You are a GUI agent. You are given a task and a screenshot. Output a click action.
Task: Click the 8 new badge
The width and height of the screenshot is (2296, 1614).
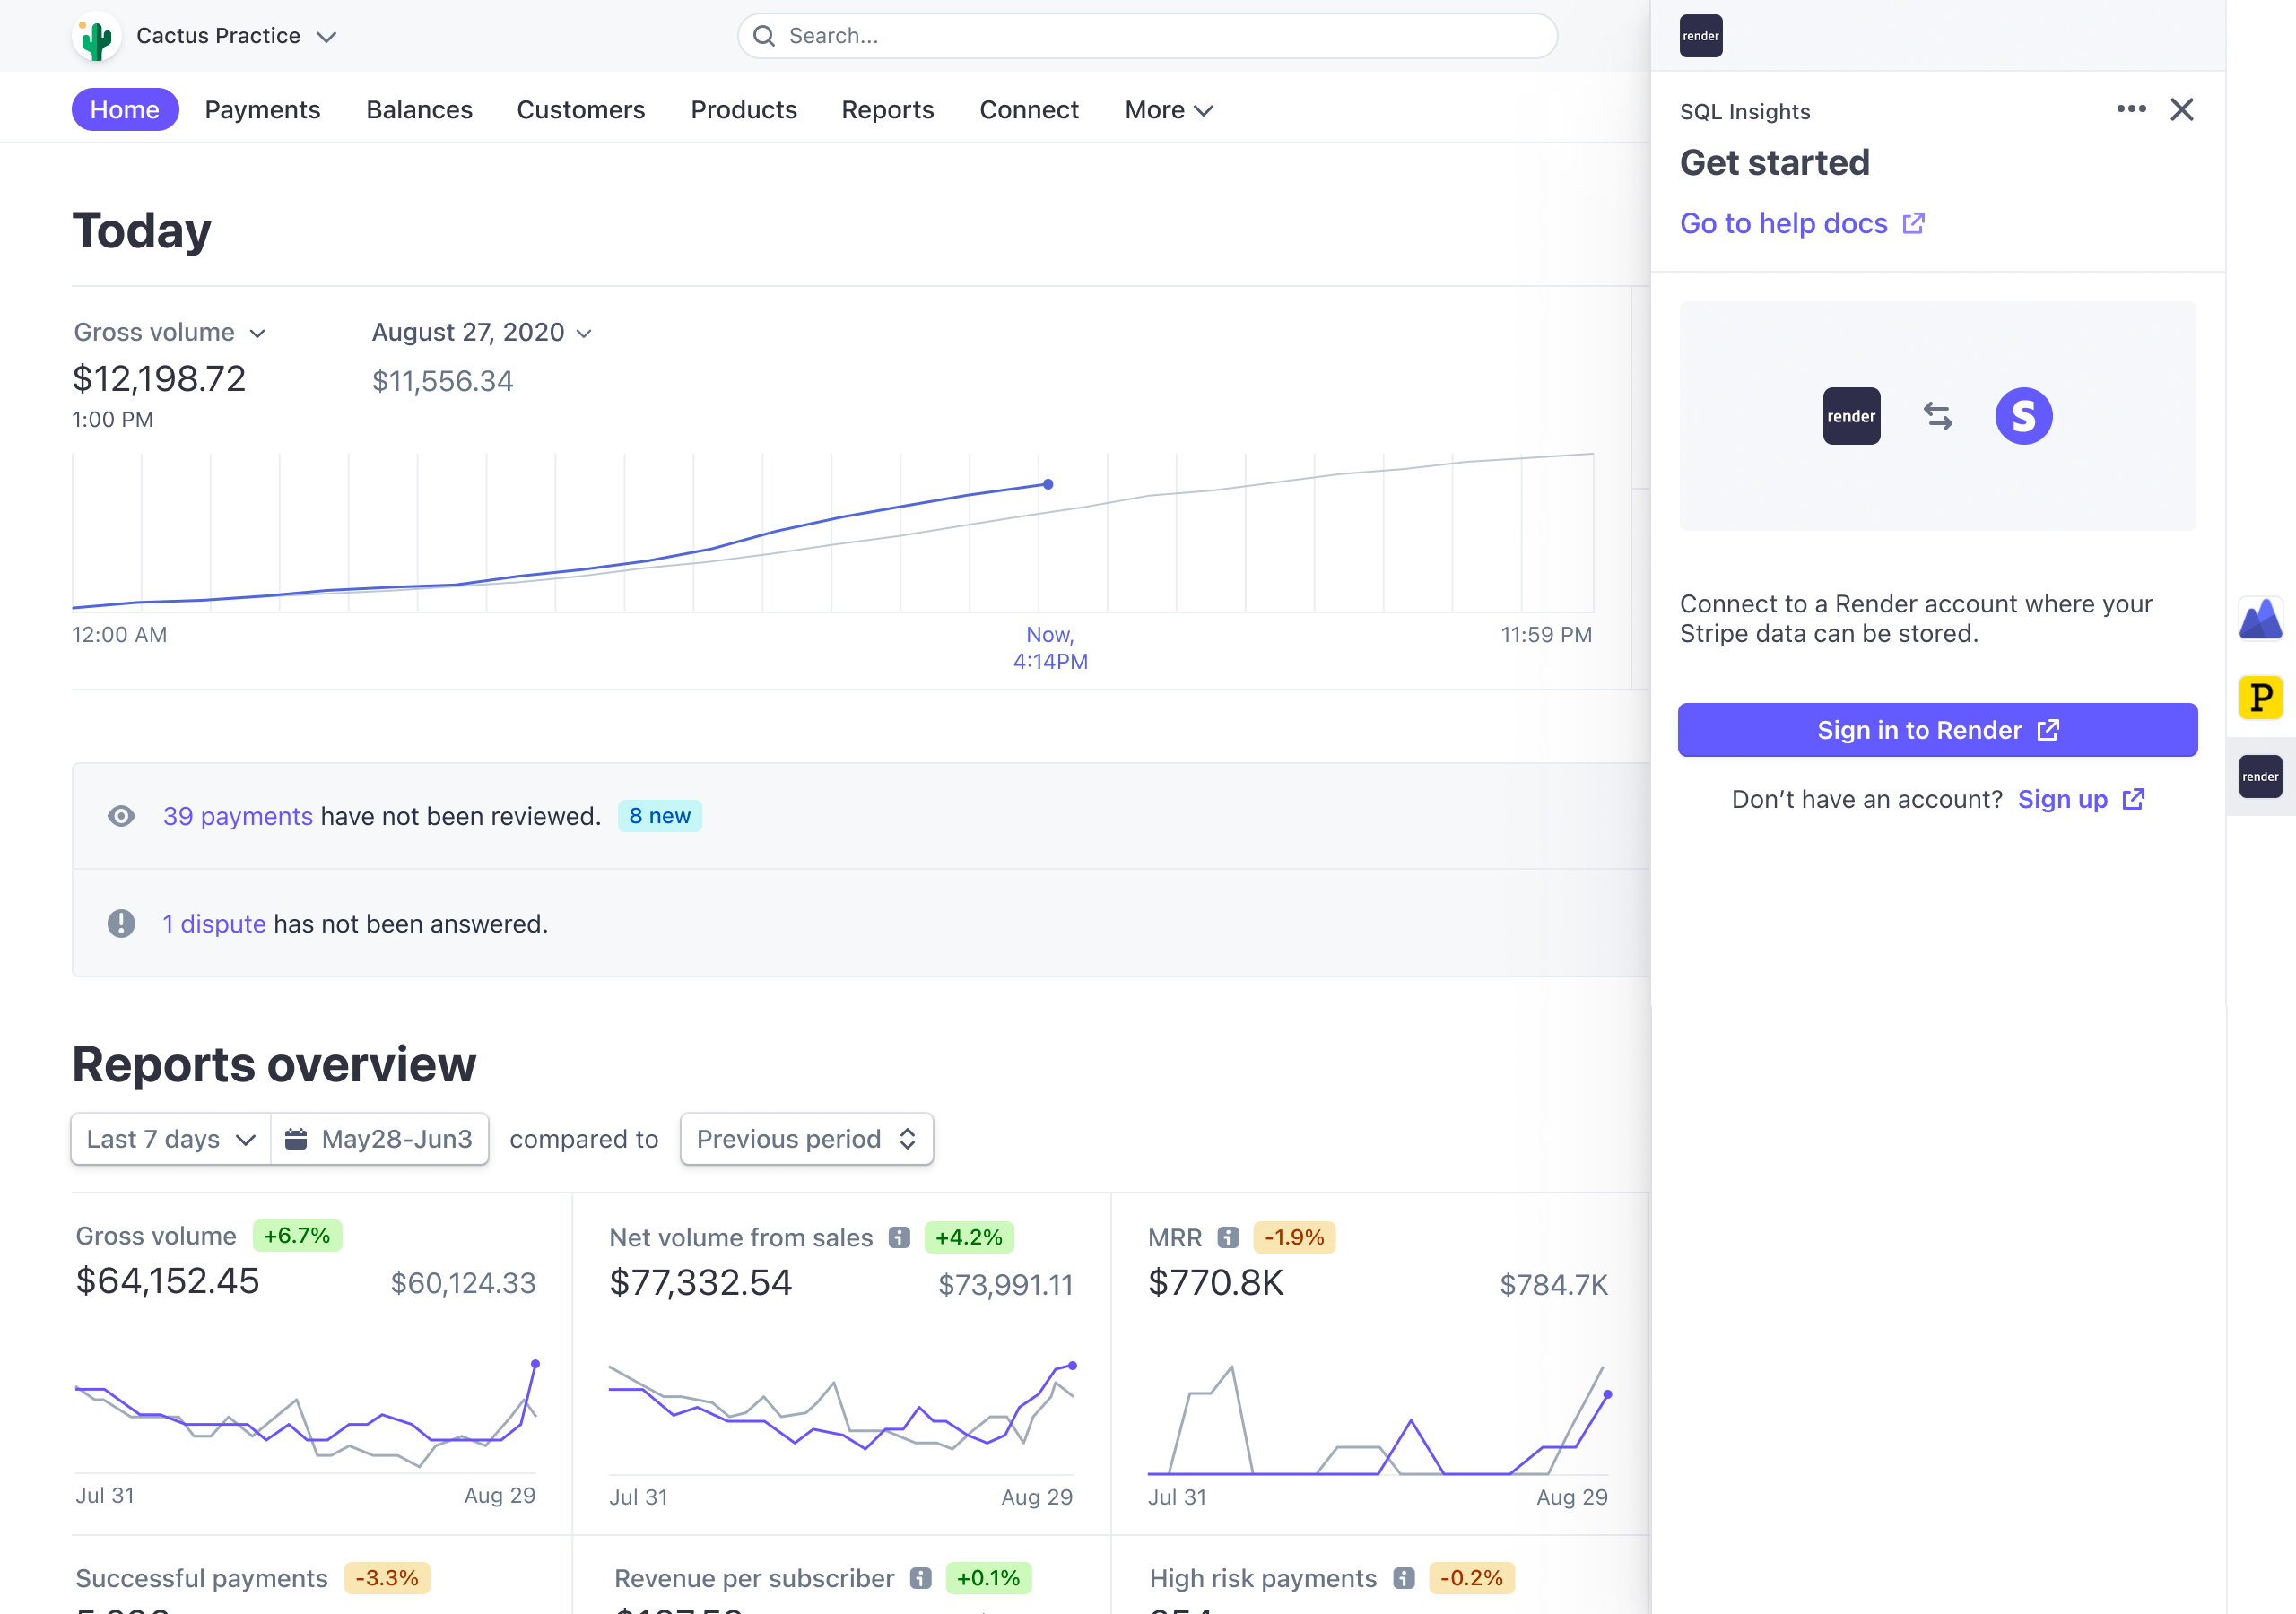coord(660,816)
